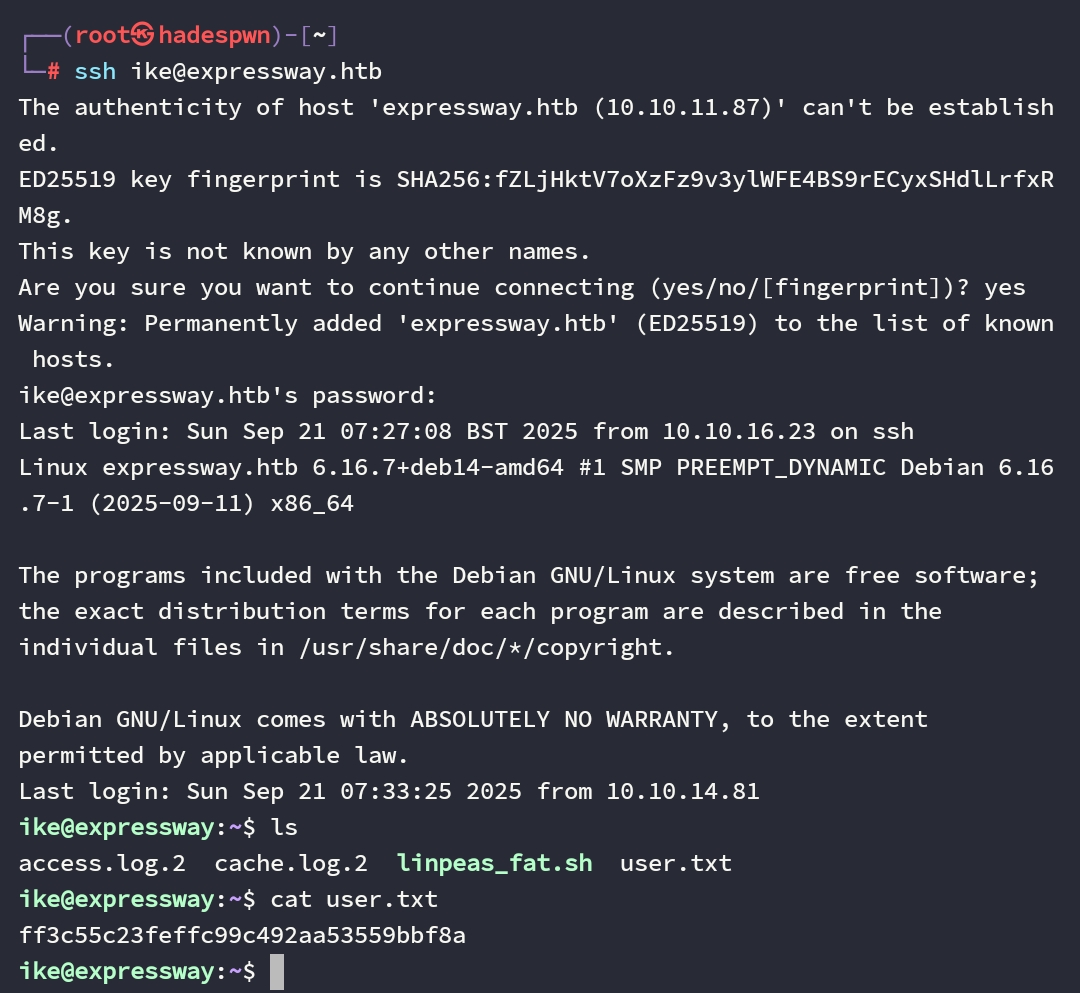
Task: Click the user flag hash string
Action: click(242, 935)
